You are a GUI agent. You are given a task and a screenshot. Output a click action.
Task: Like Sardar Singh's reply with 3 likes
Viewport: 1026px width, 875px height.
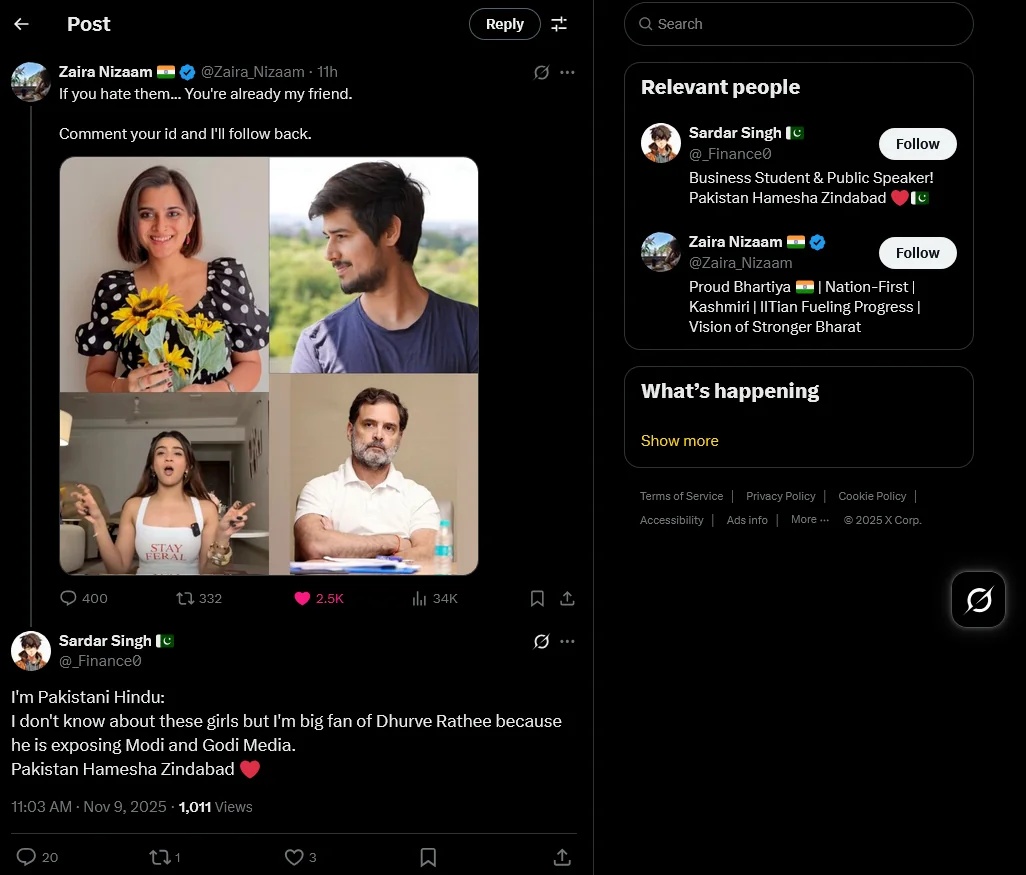(301, 857)
